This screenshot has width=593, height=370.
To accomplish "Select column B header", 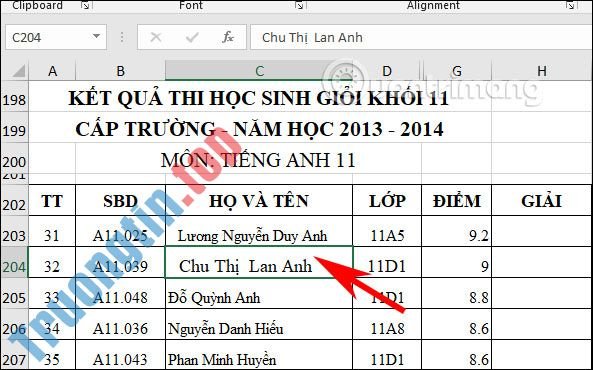I will (120, 71).
